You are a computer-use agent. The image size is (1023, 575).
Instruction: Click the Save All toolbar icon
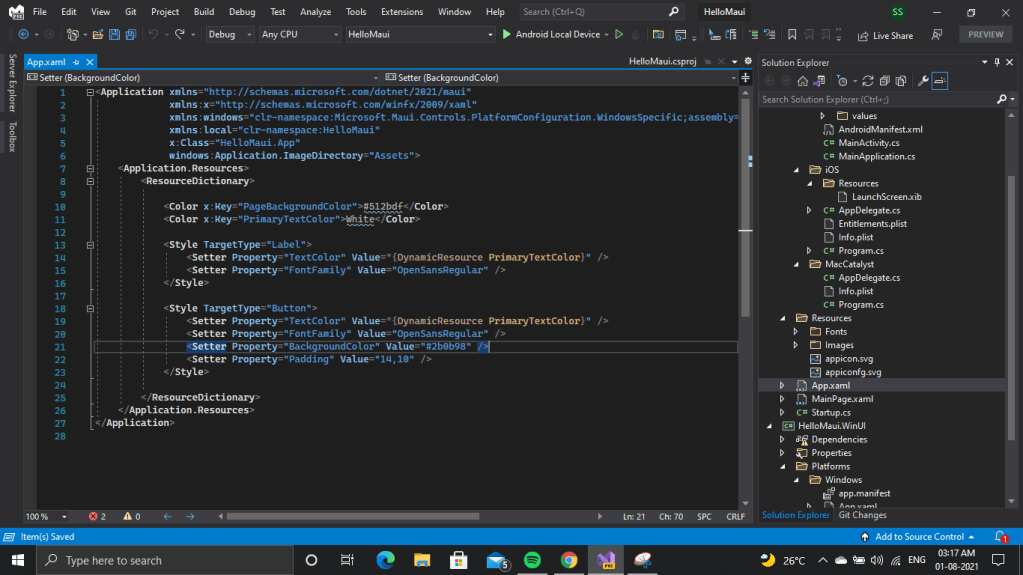point(132,34)
